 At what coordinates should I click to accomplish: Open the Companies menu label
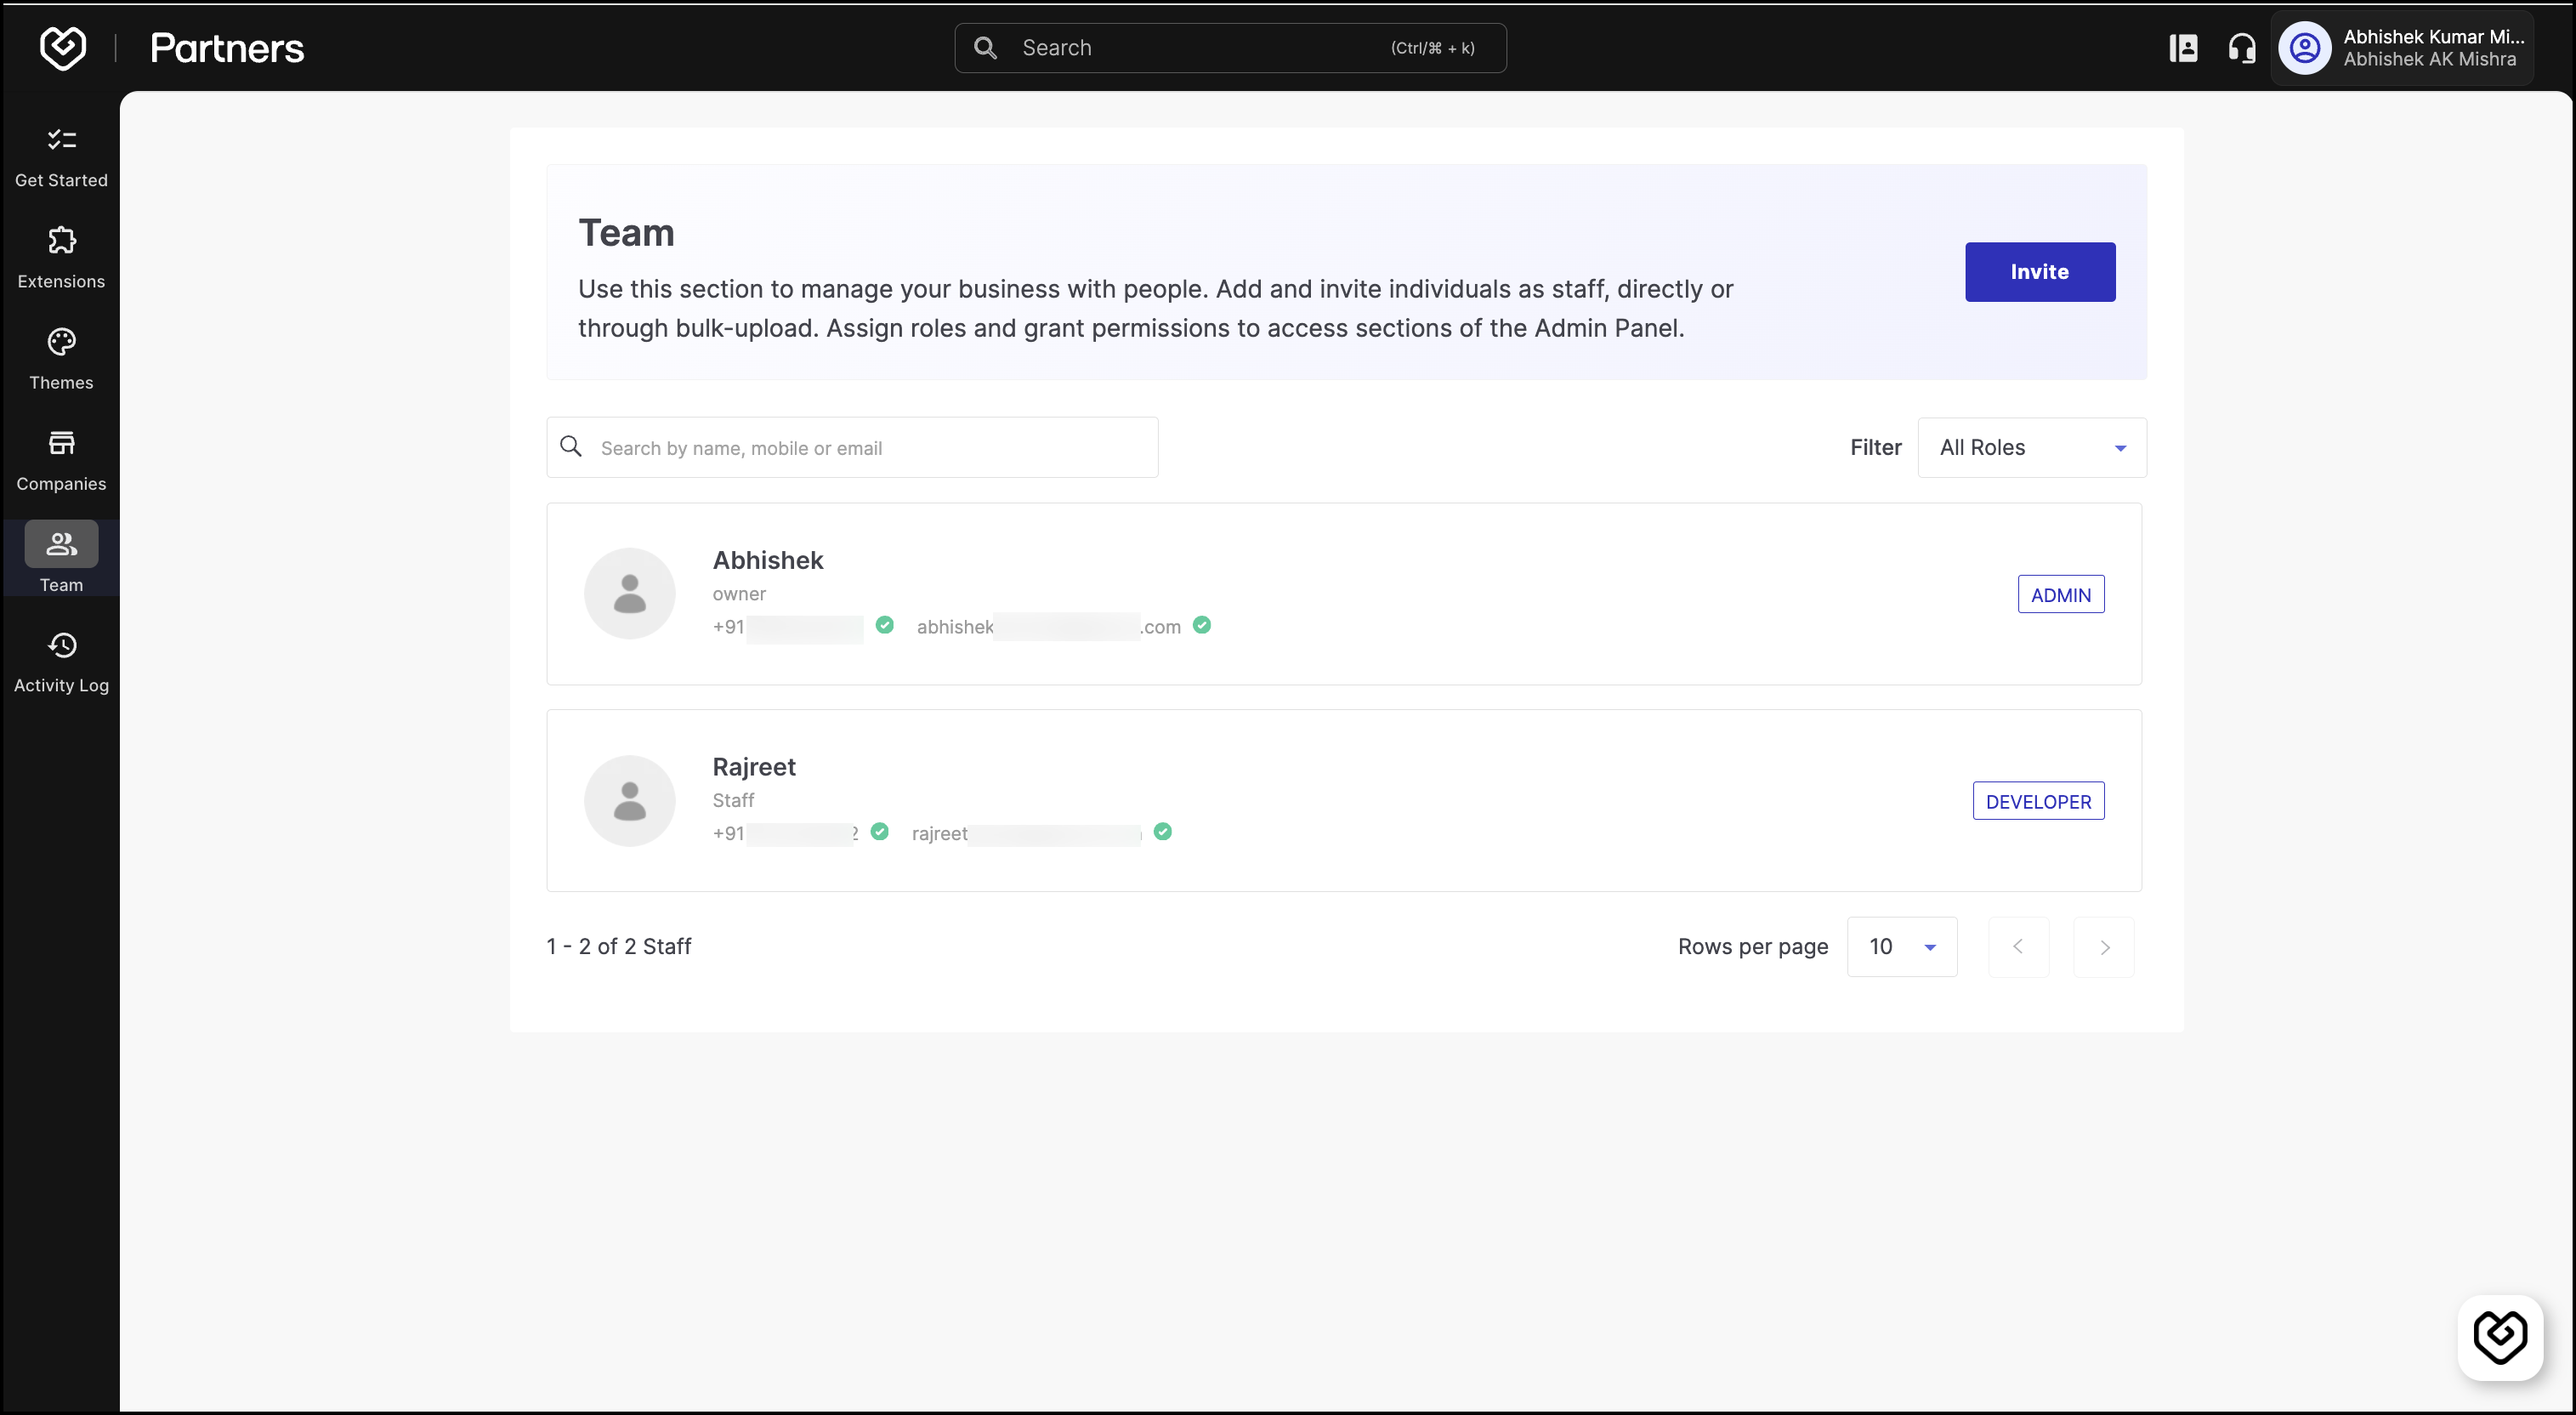tap(61, 484)
